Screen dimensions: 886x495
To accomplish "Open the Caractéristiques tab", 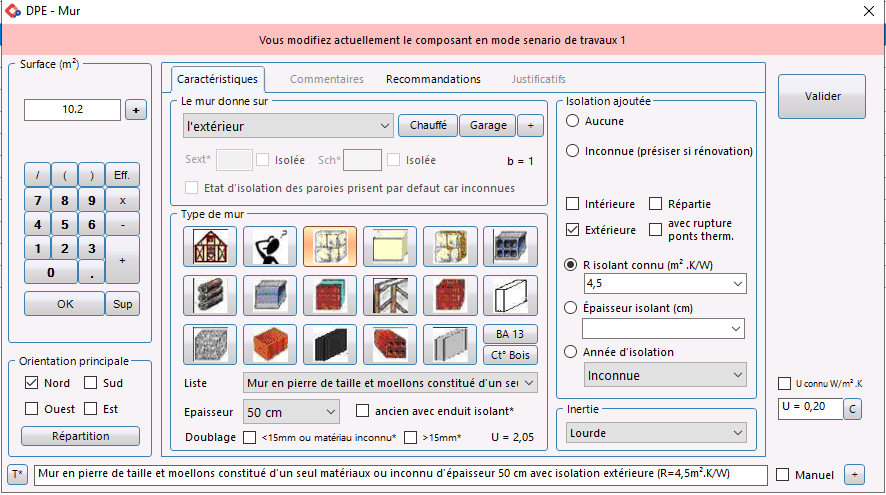I will pyautogui.click(x=217, y=79).
